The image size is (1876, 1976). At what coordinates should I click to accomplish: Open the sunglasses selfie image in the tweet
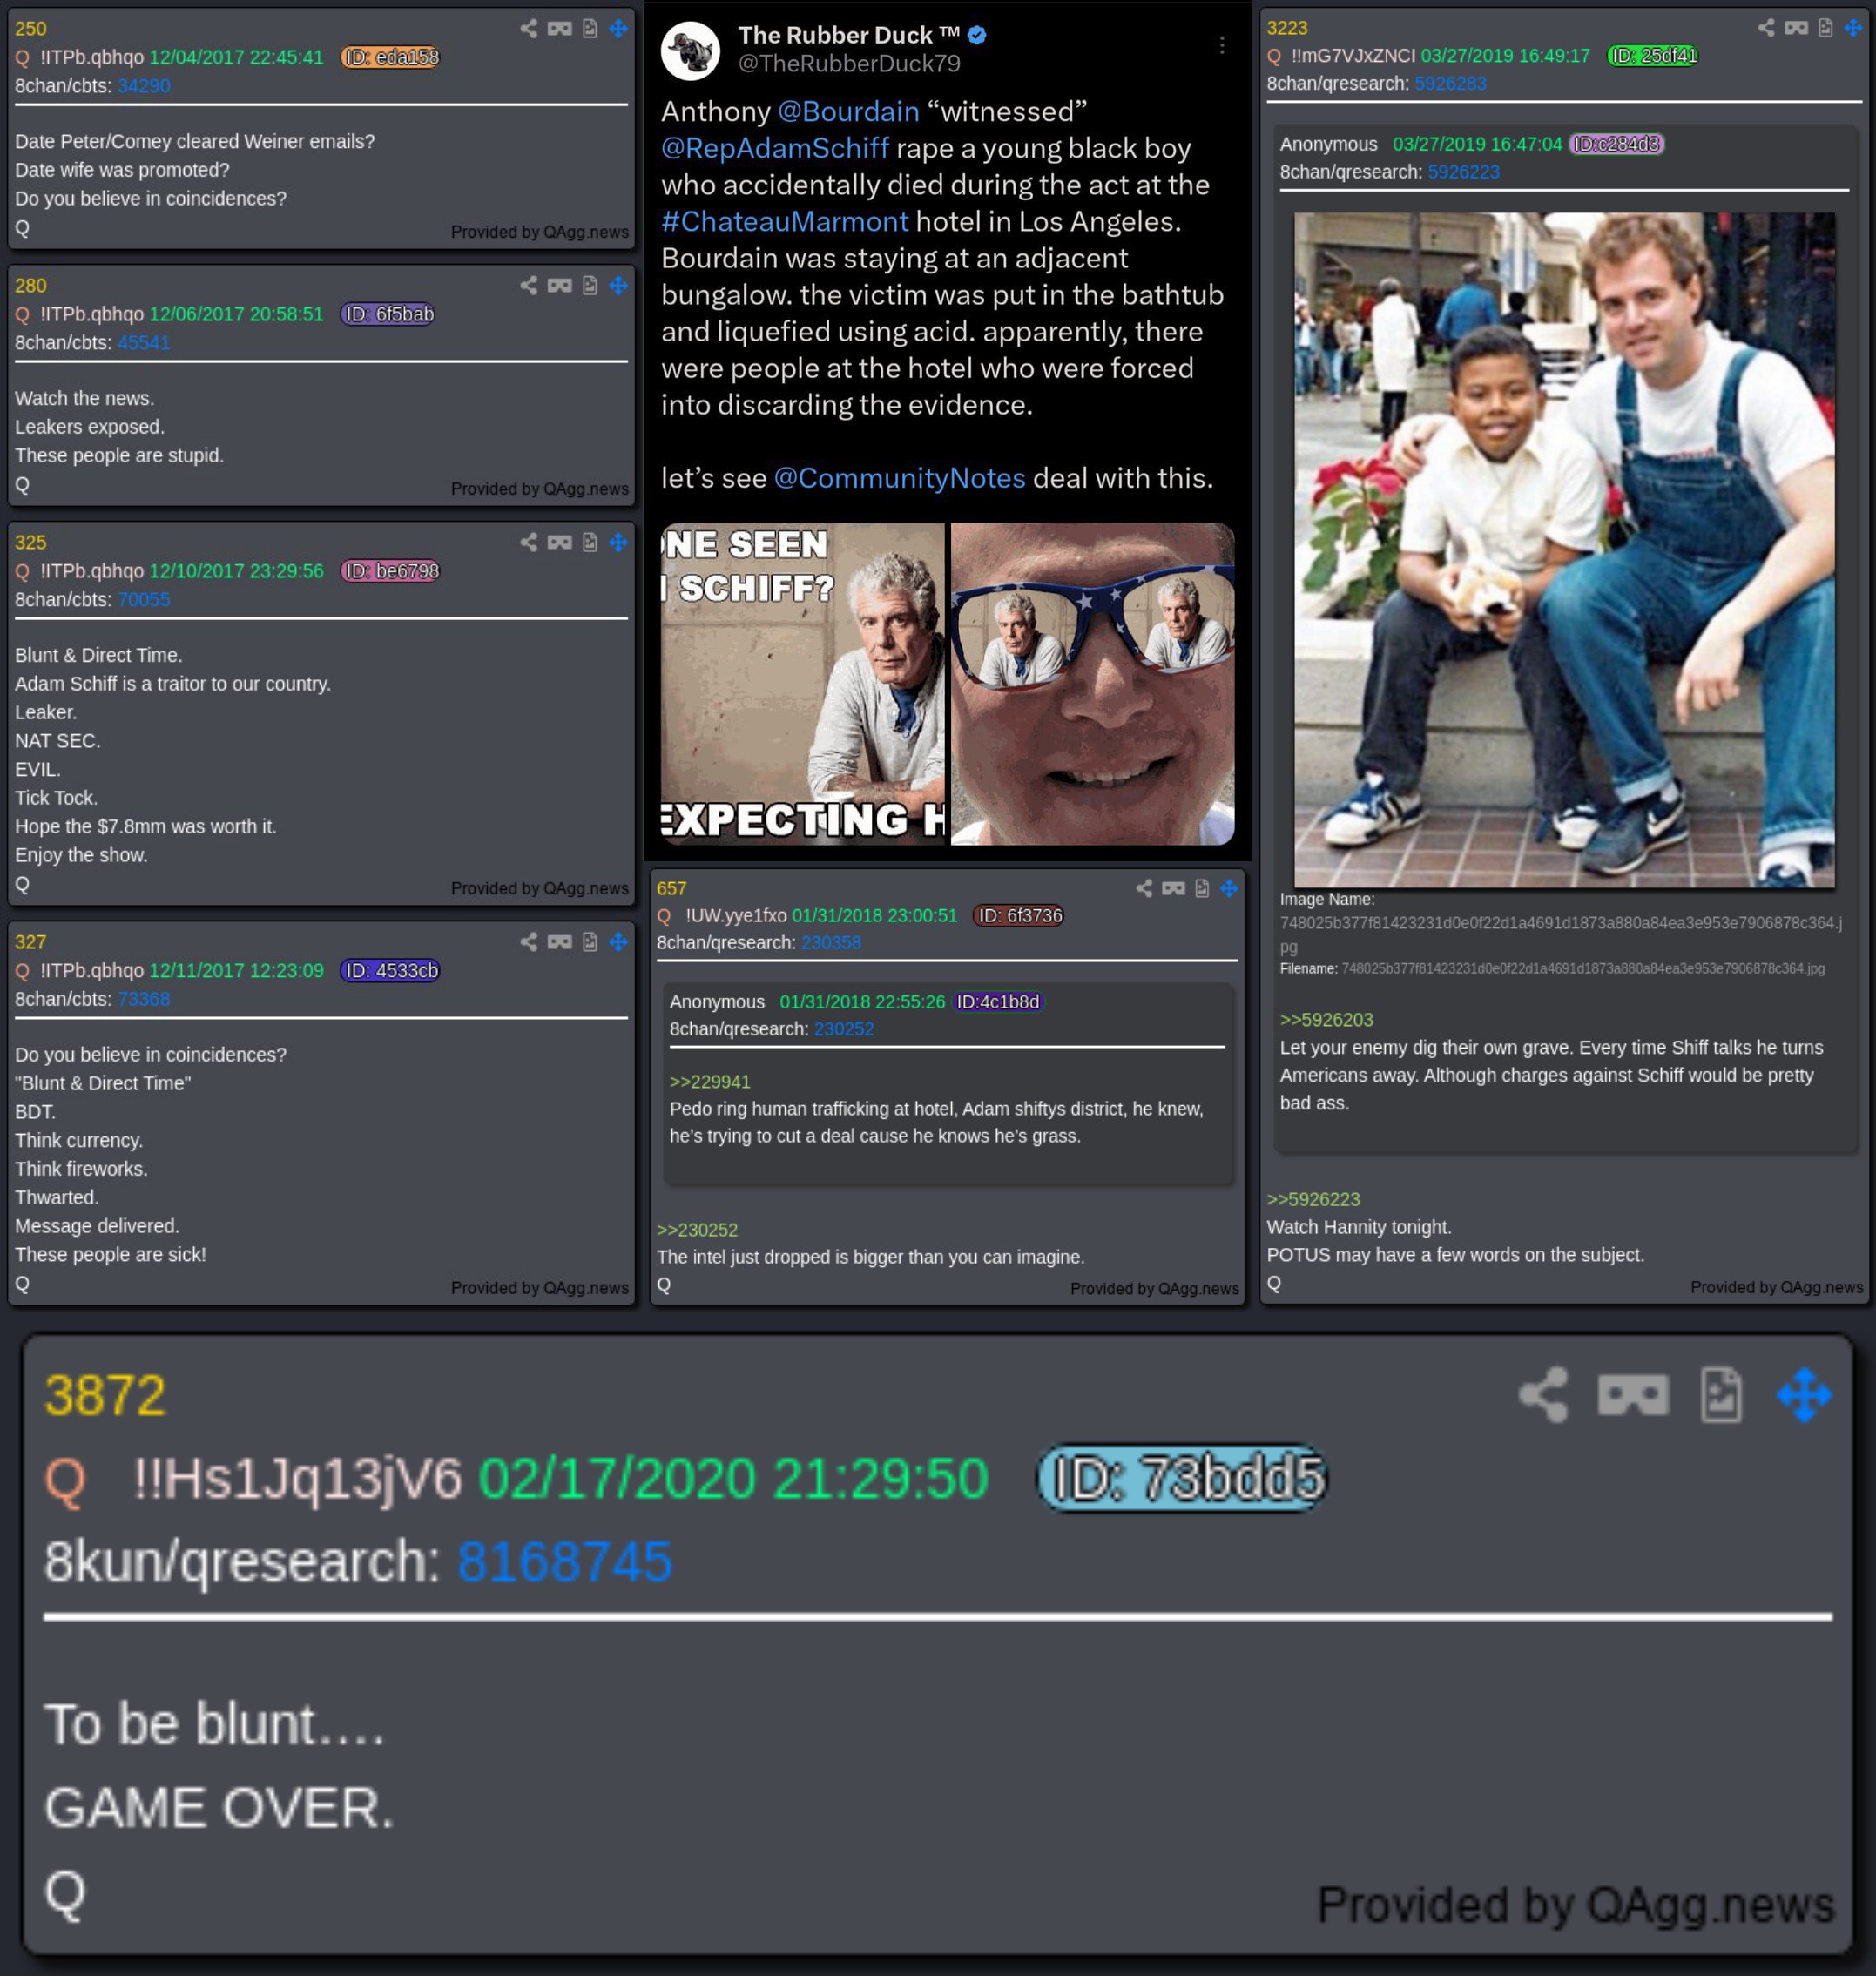point(1092,684)
